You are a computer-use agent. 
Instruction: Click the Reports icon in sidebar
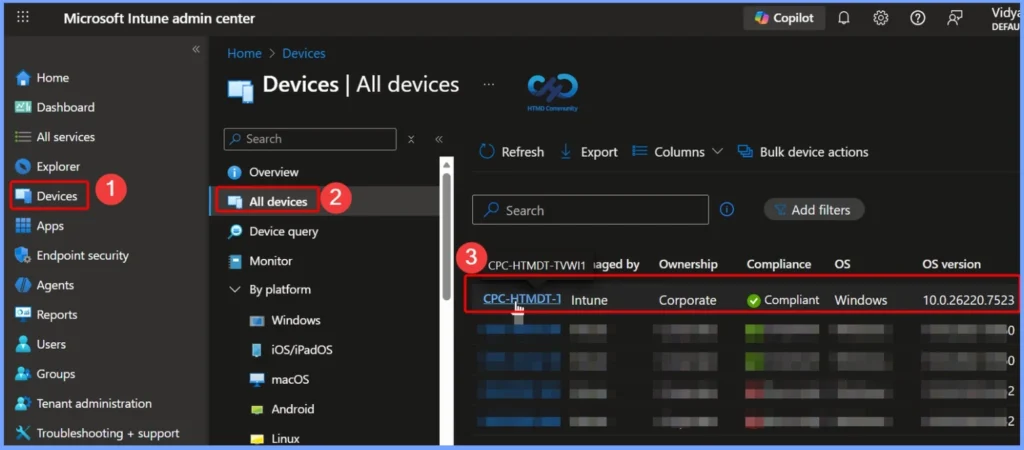[x=23, y=315]
